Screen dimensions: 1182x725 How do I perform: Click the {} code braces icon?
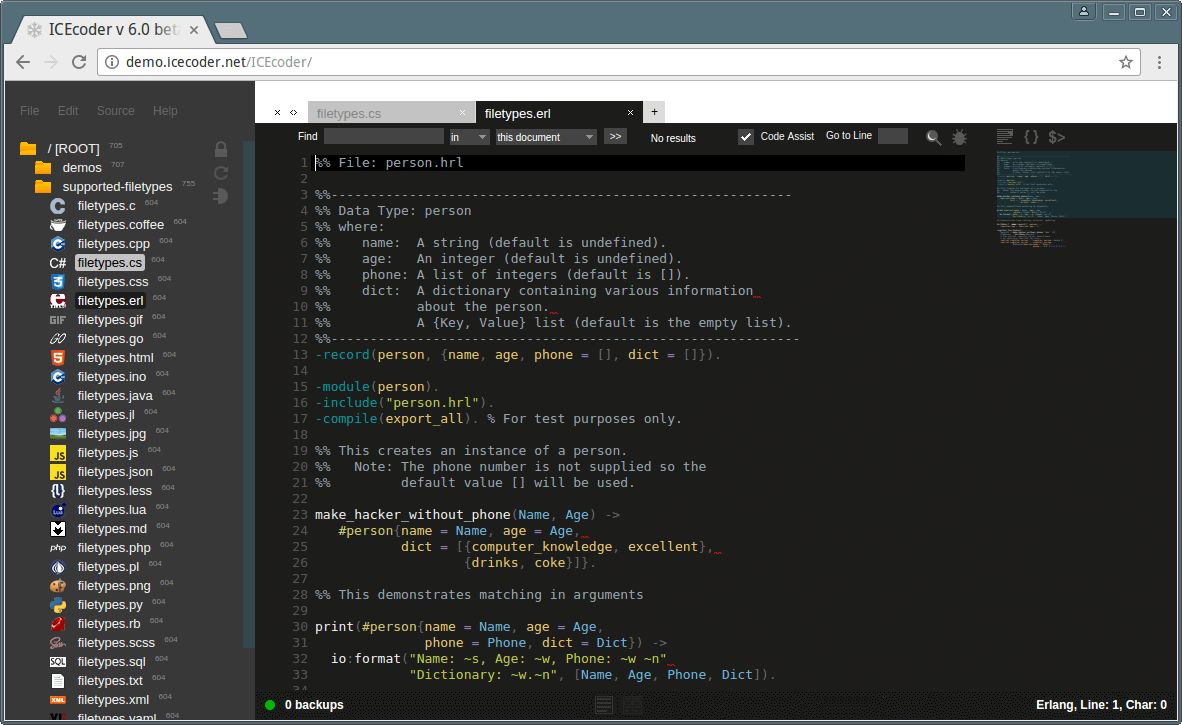[x=1031, y=137]
